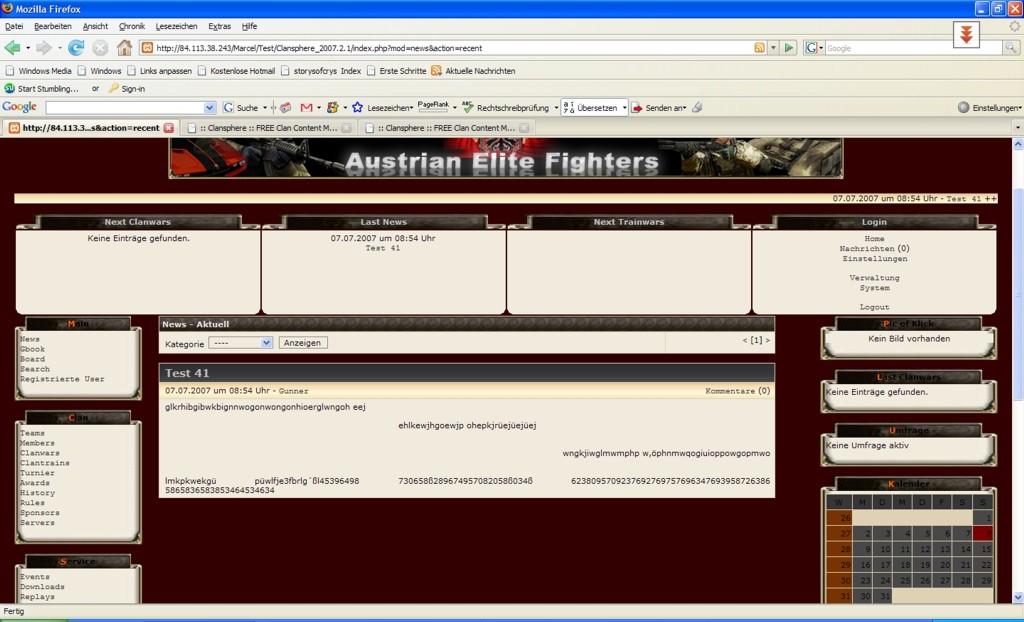Open the Kostenlose Hotmail bookmark
The image size is (1024, 622).
coord(236,71)
